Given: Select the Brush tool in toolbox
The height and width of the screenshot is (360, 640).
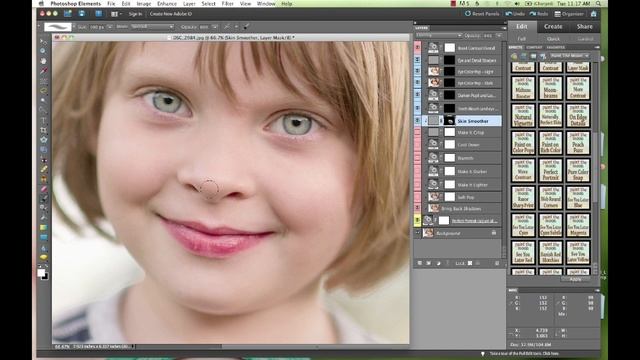Looking at the screenshot, I should 43,199.
